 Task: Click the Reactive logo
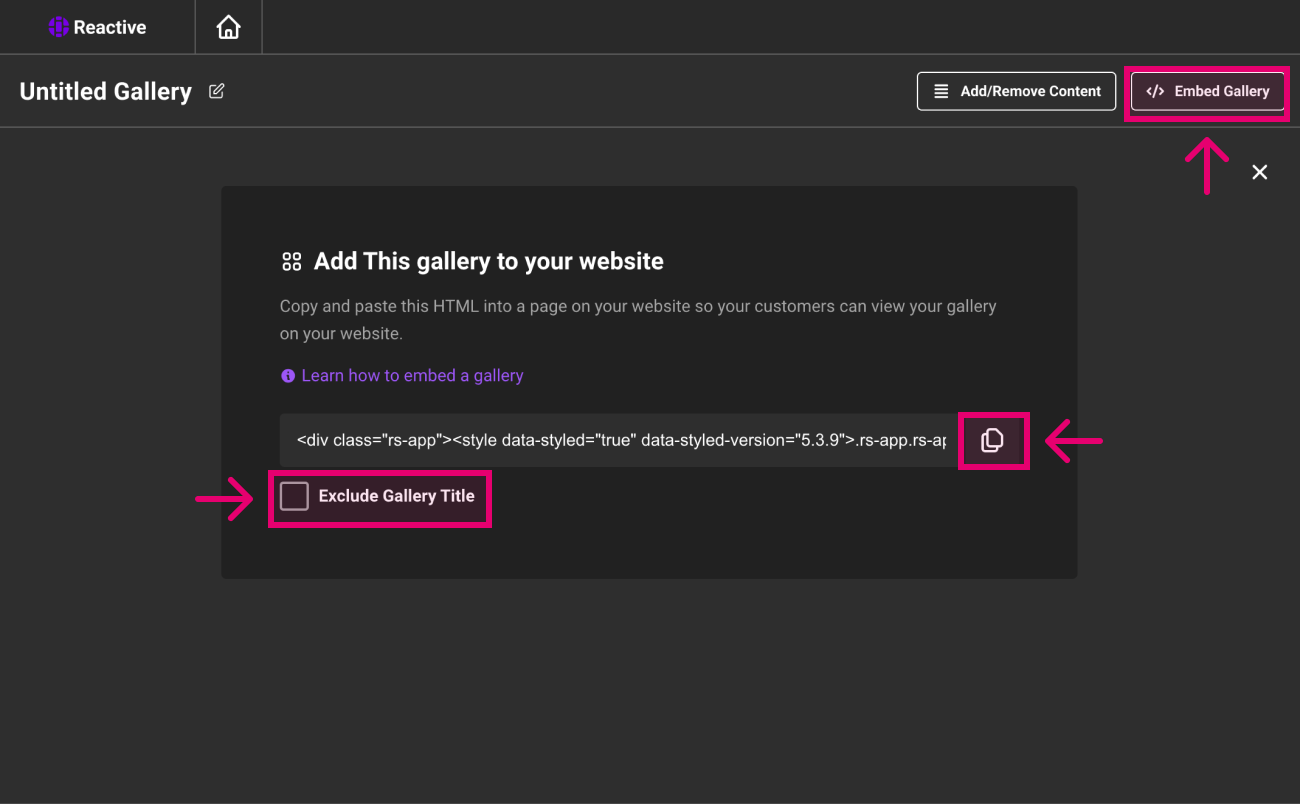tap(98, 27)
